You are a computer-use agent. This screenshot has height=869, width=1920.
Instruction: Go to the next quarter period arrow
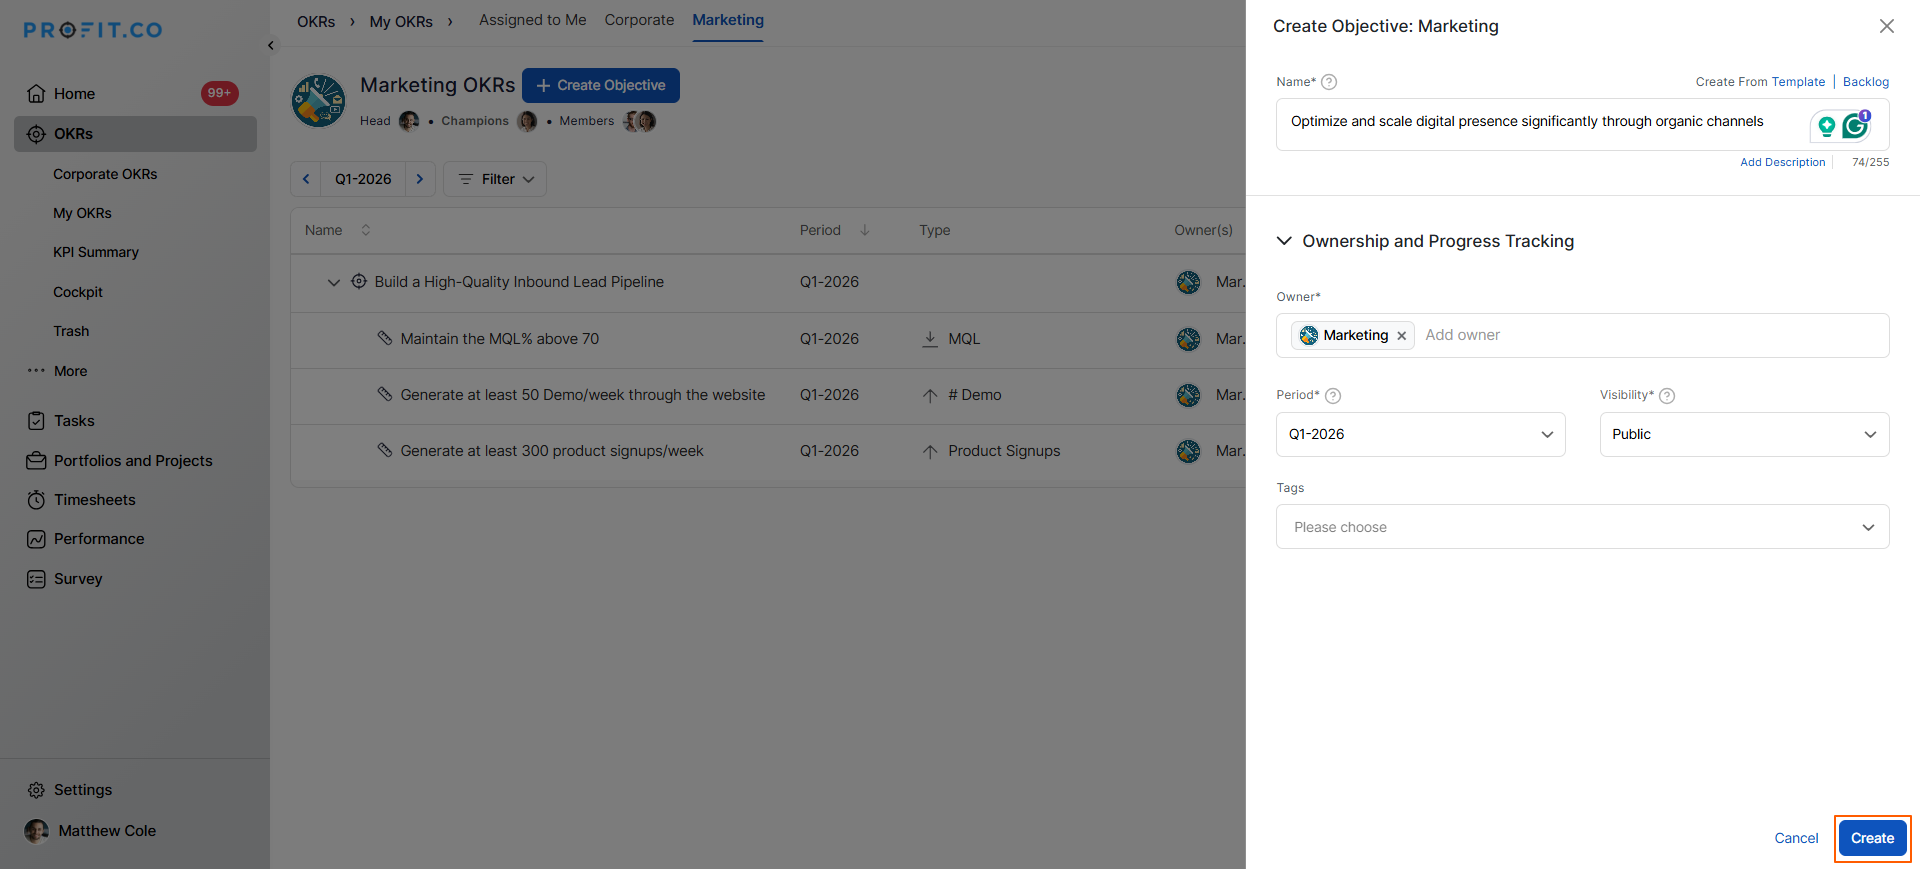click(420, 179)
